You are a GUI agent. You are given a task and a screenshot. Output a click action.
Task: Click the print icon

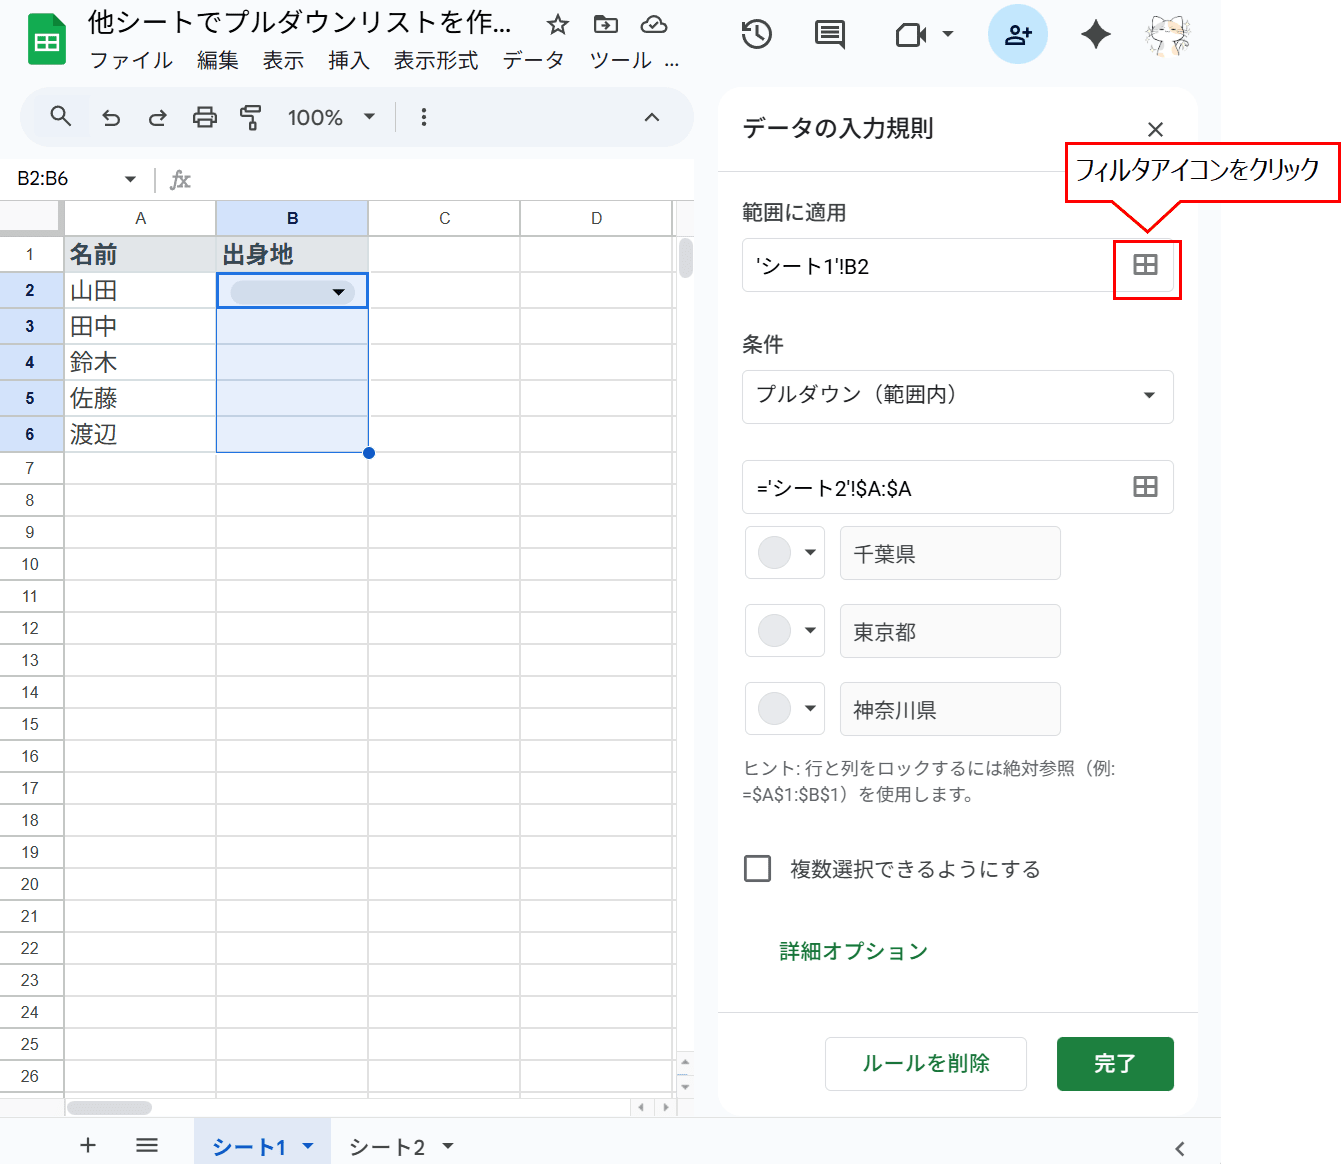coord(204,117)
